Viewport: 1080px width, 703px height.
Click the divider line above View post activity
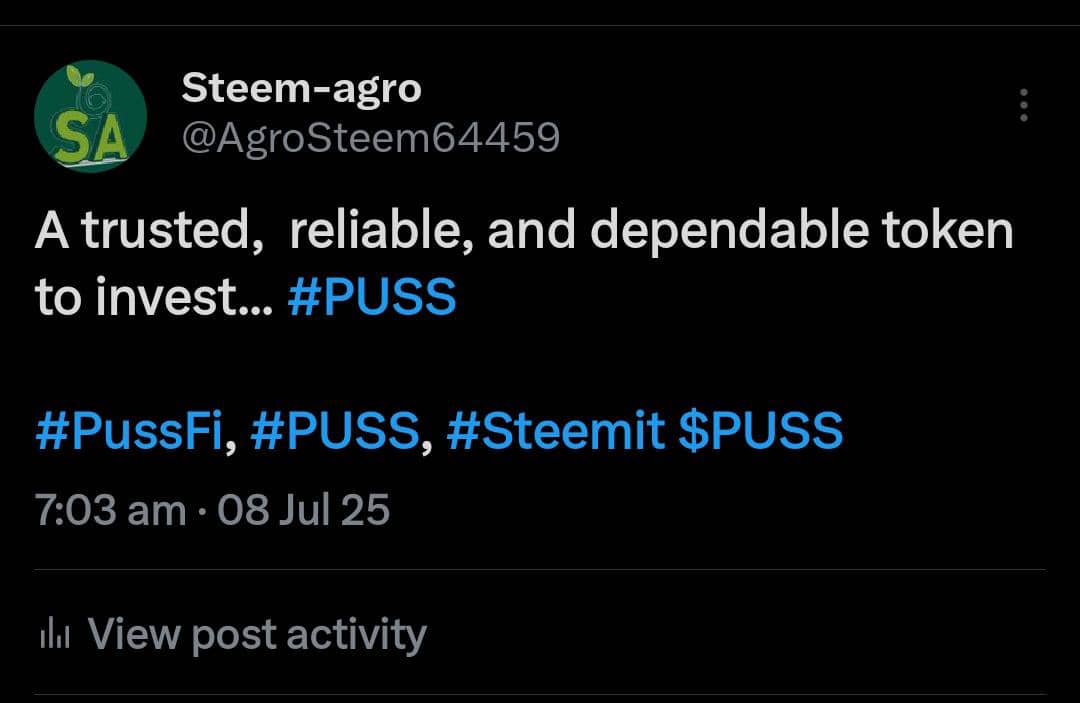click(540, 570)
